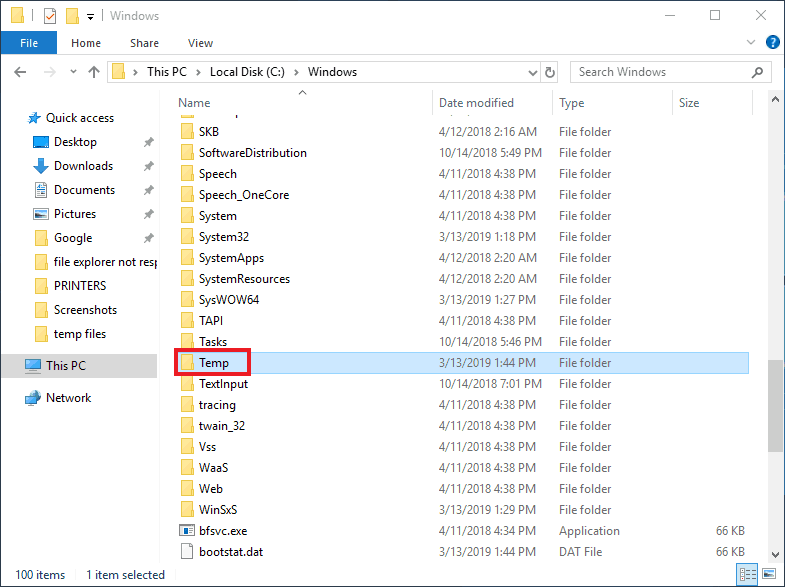Select the SKB folder
The image size is (785, 587).
pos(209,132)
